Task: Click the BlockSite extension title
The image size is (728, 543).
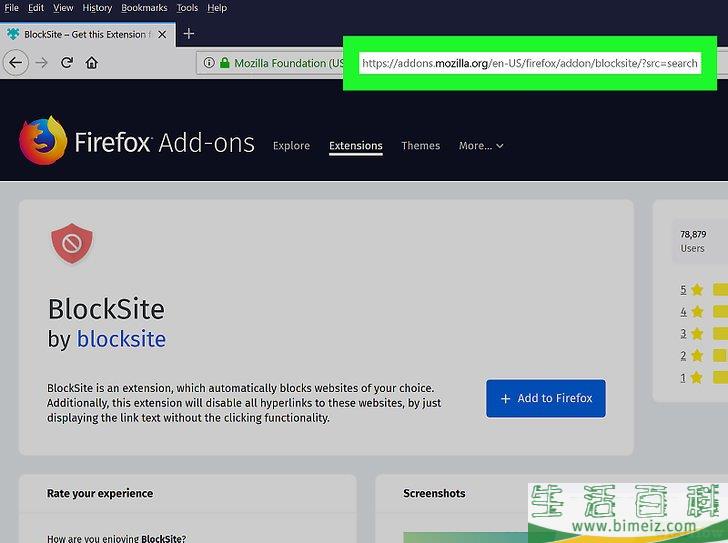Action: (x=106, y=309)
